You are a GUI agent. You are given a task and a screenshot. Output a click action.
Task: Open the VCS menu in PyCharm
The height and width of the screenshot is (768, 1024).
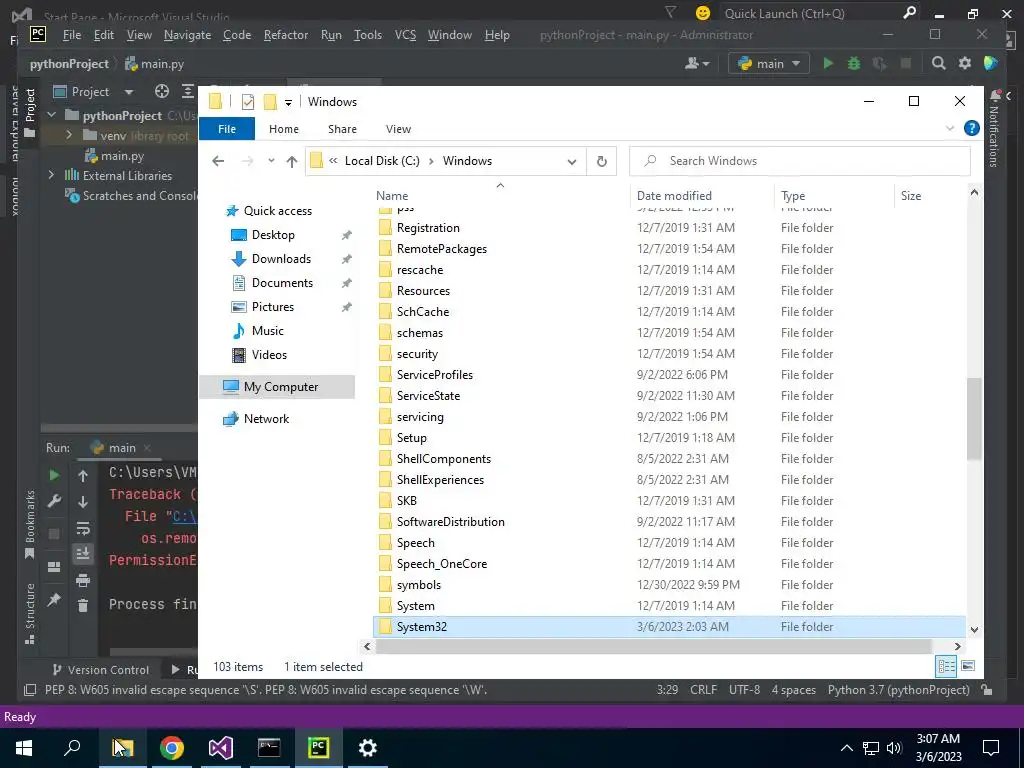(405, 35)
